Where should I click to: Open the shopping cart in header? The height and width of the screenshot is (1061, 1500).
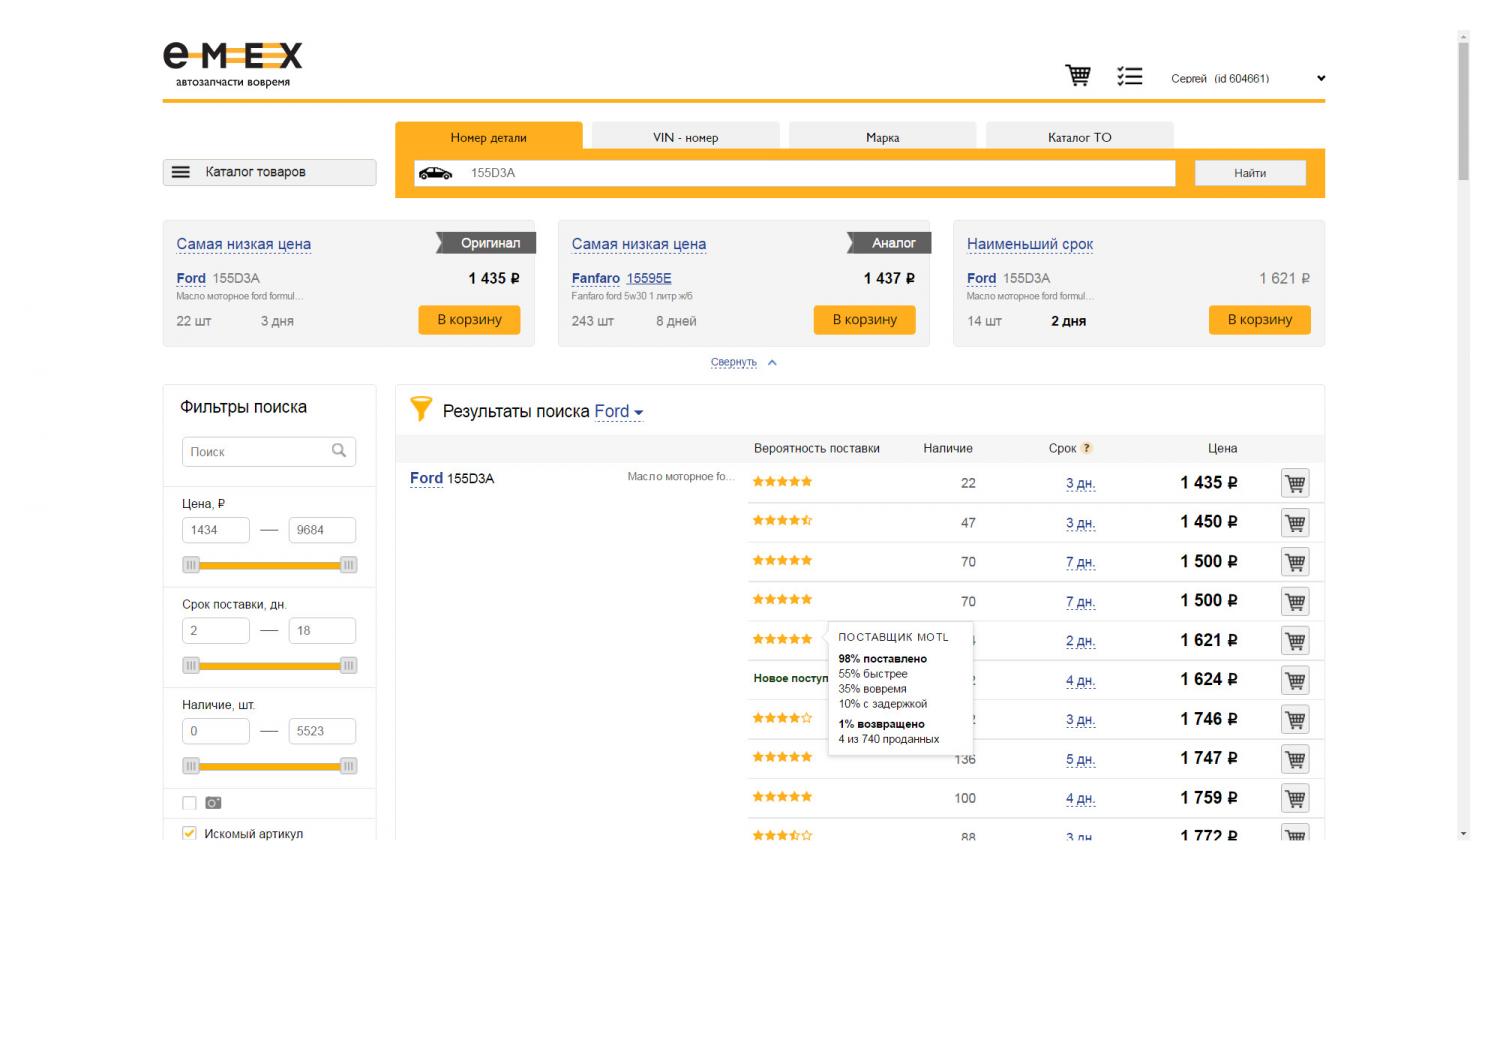coord(1078,75)
